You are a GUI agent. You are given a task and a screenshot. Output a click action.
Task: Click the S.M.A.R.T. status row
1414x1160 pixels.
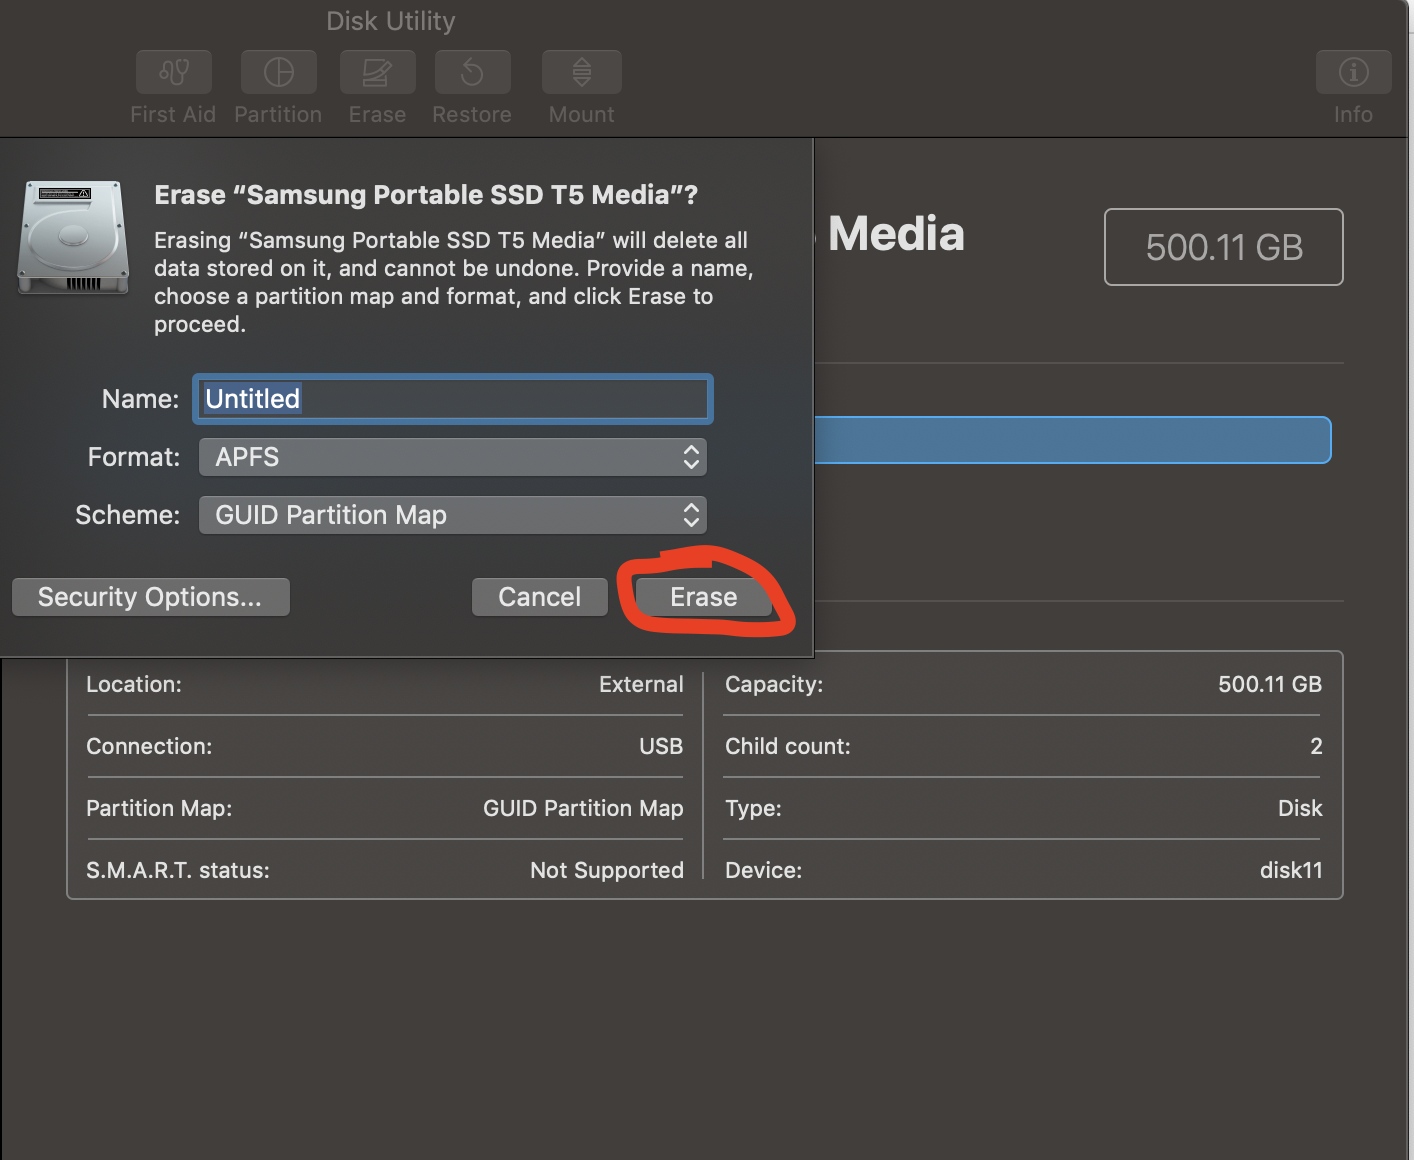coord(384,870)
